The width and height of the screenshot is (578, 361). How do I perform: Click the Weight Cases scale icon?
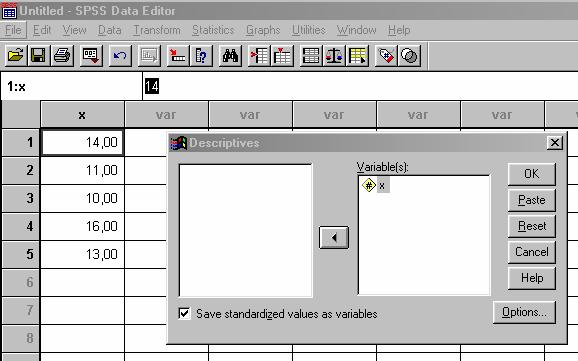pyautogui.click(x=334, y=56)
